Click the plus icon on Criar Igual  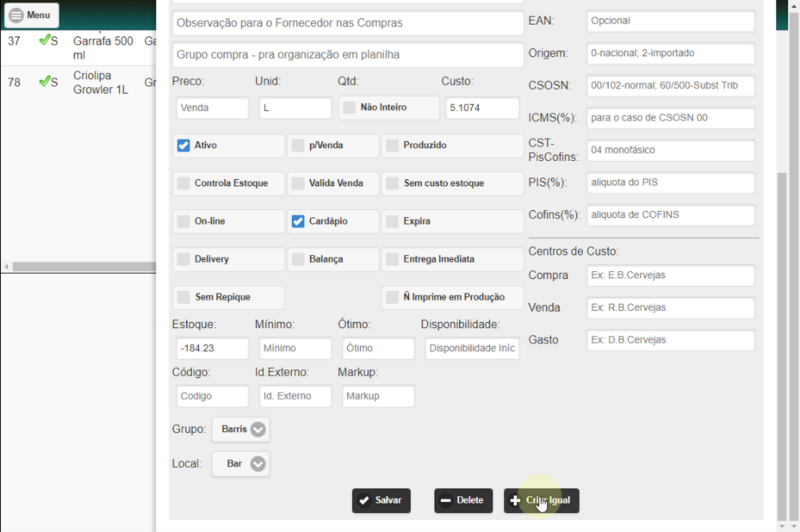[x=515, y=500]
